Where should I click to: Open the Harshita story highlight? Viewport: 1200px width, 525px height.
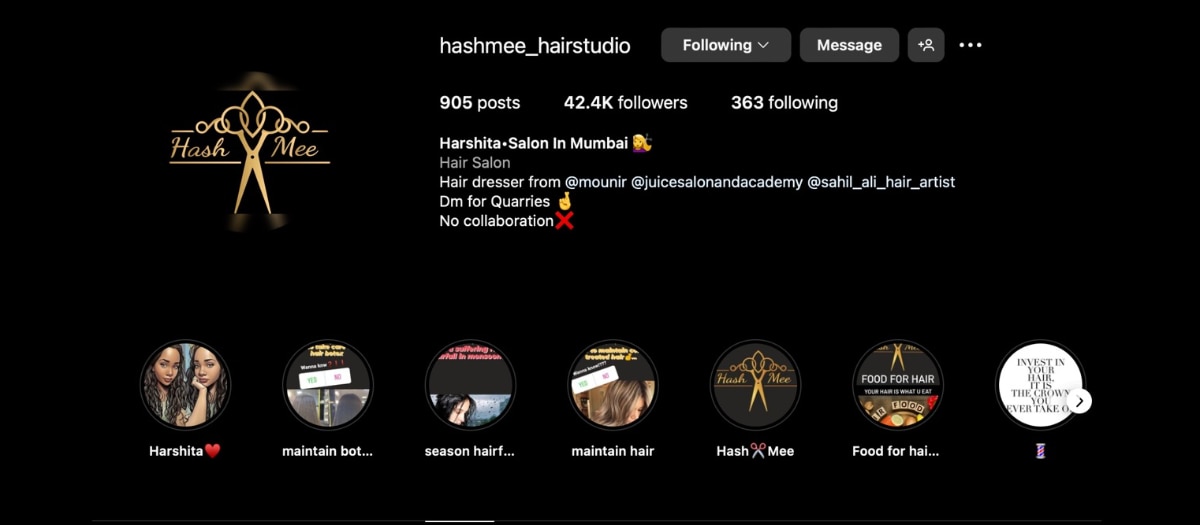coord(185,385)
